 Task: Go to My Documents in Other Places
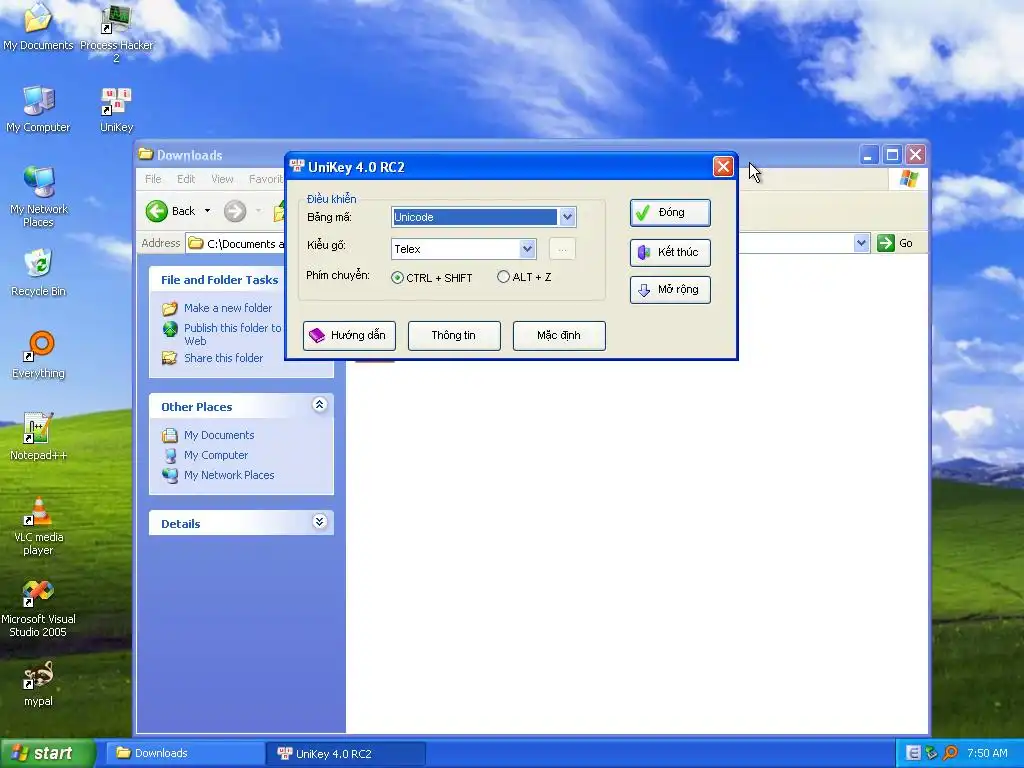(x=219, y=435)
